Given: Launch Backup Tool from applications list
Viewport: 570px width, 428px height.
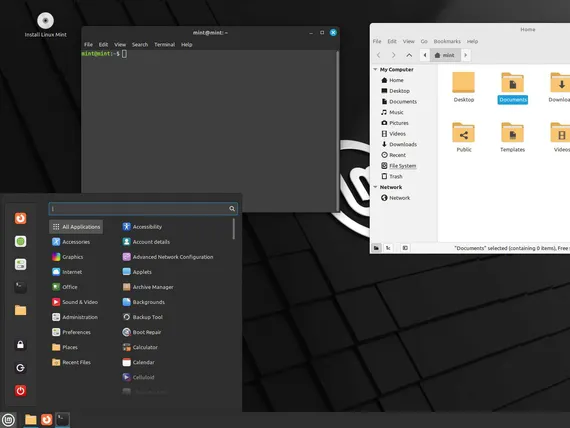Looking at the screenshot, I should click(x=142, y=317).
